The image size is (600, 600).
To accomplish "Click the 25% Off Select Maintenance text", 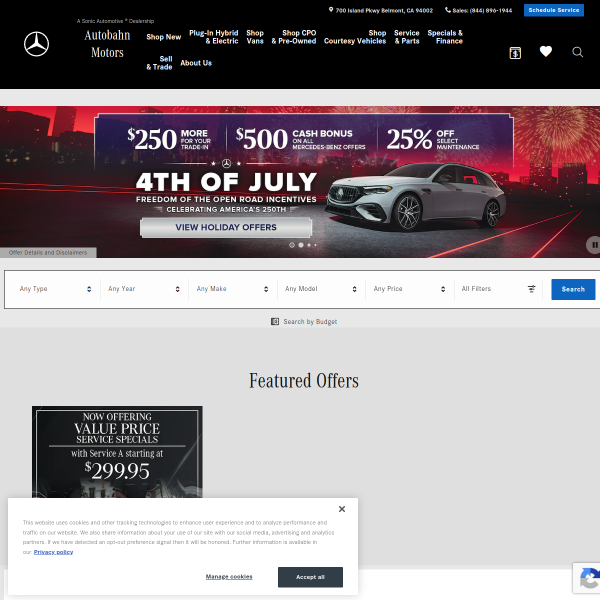I will [433, 139].
